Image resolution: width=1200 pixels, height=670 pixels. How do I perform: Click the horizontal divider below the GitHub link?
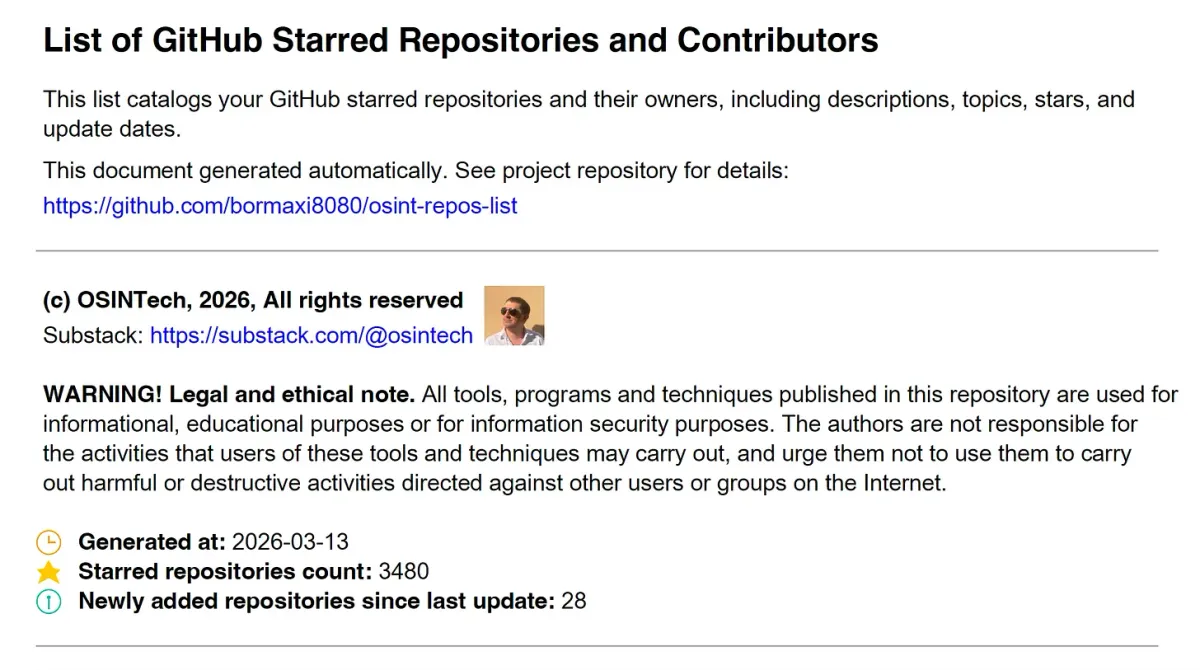(x=597, y=250)
